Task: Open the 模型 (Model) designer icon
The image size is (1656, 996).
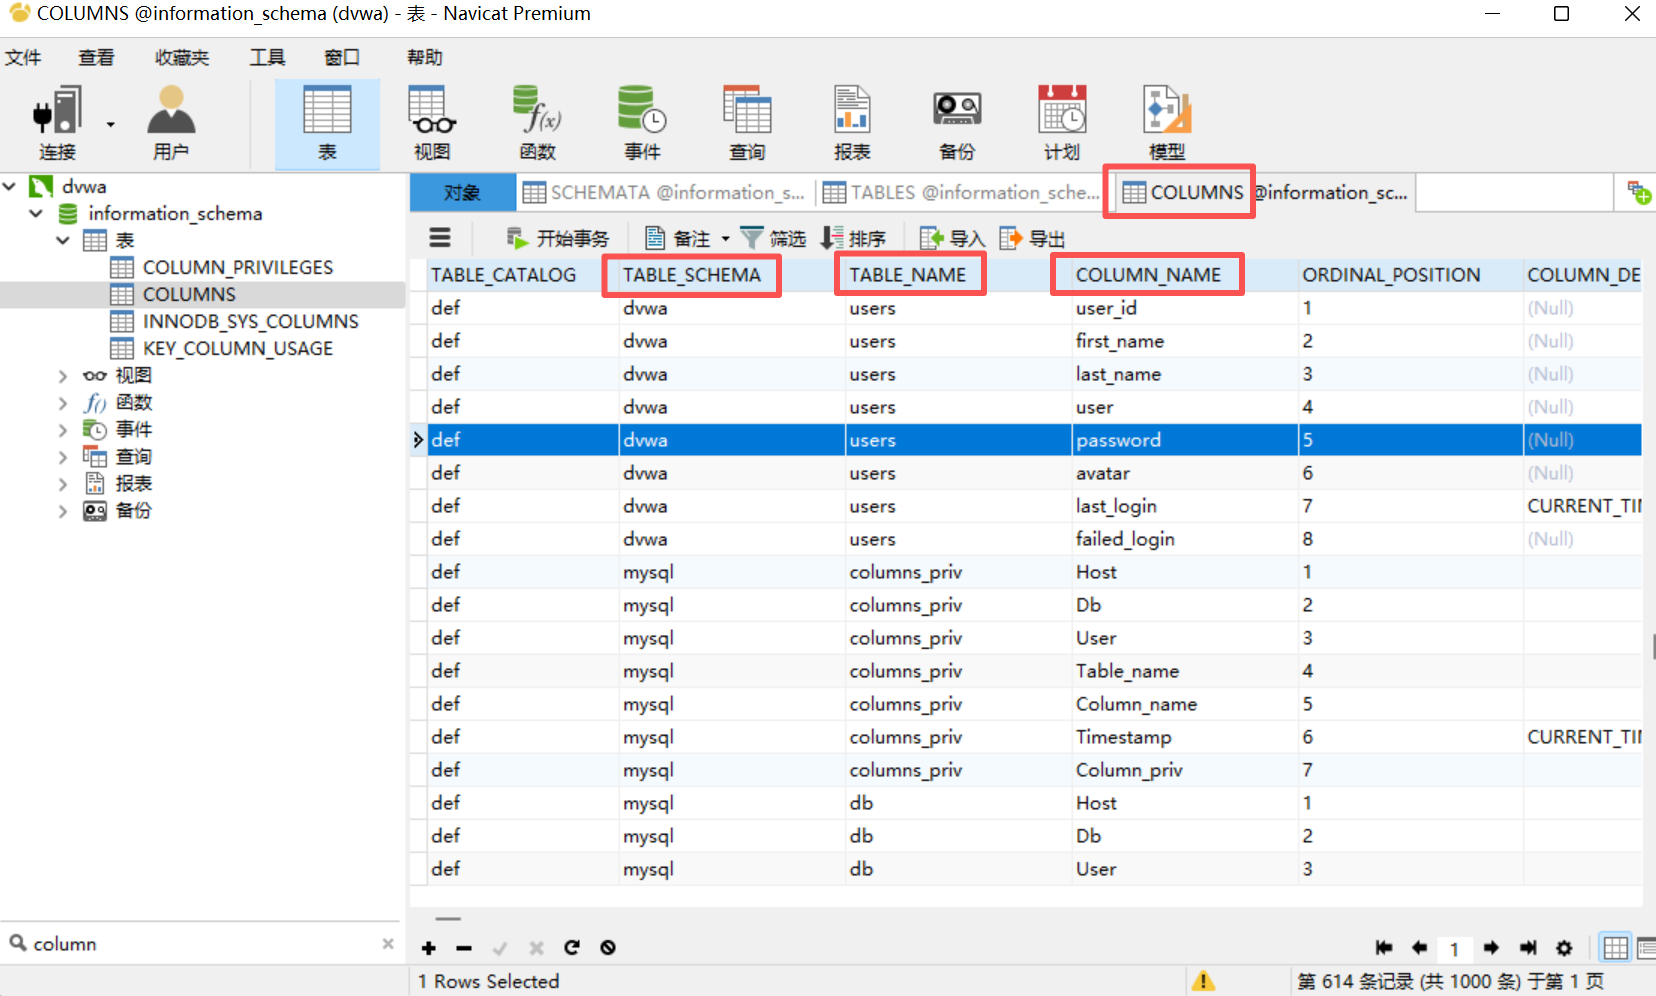Action: click(1165, 120)
